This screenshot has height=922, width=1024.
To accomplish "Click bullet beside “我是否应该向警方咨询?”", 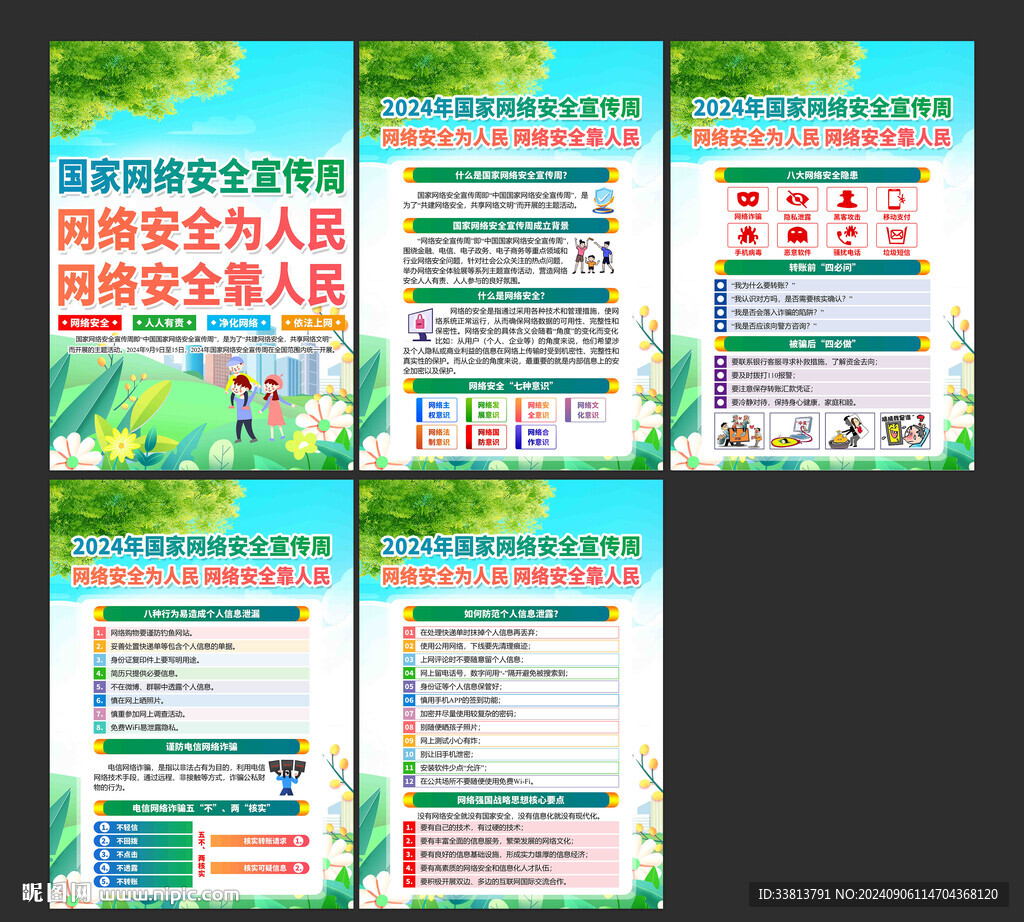I will [x=720, y=326].
